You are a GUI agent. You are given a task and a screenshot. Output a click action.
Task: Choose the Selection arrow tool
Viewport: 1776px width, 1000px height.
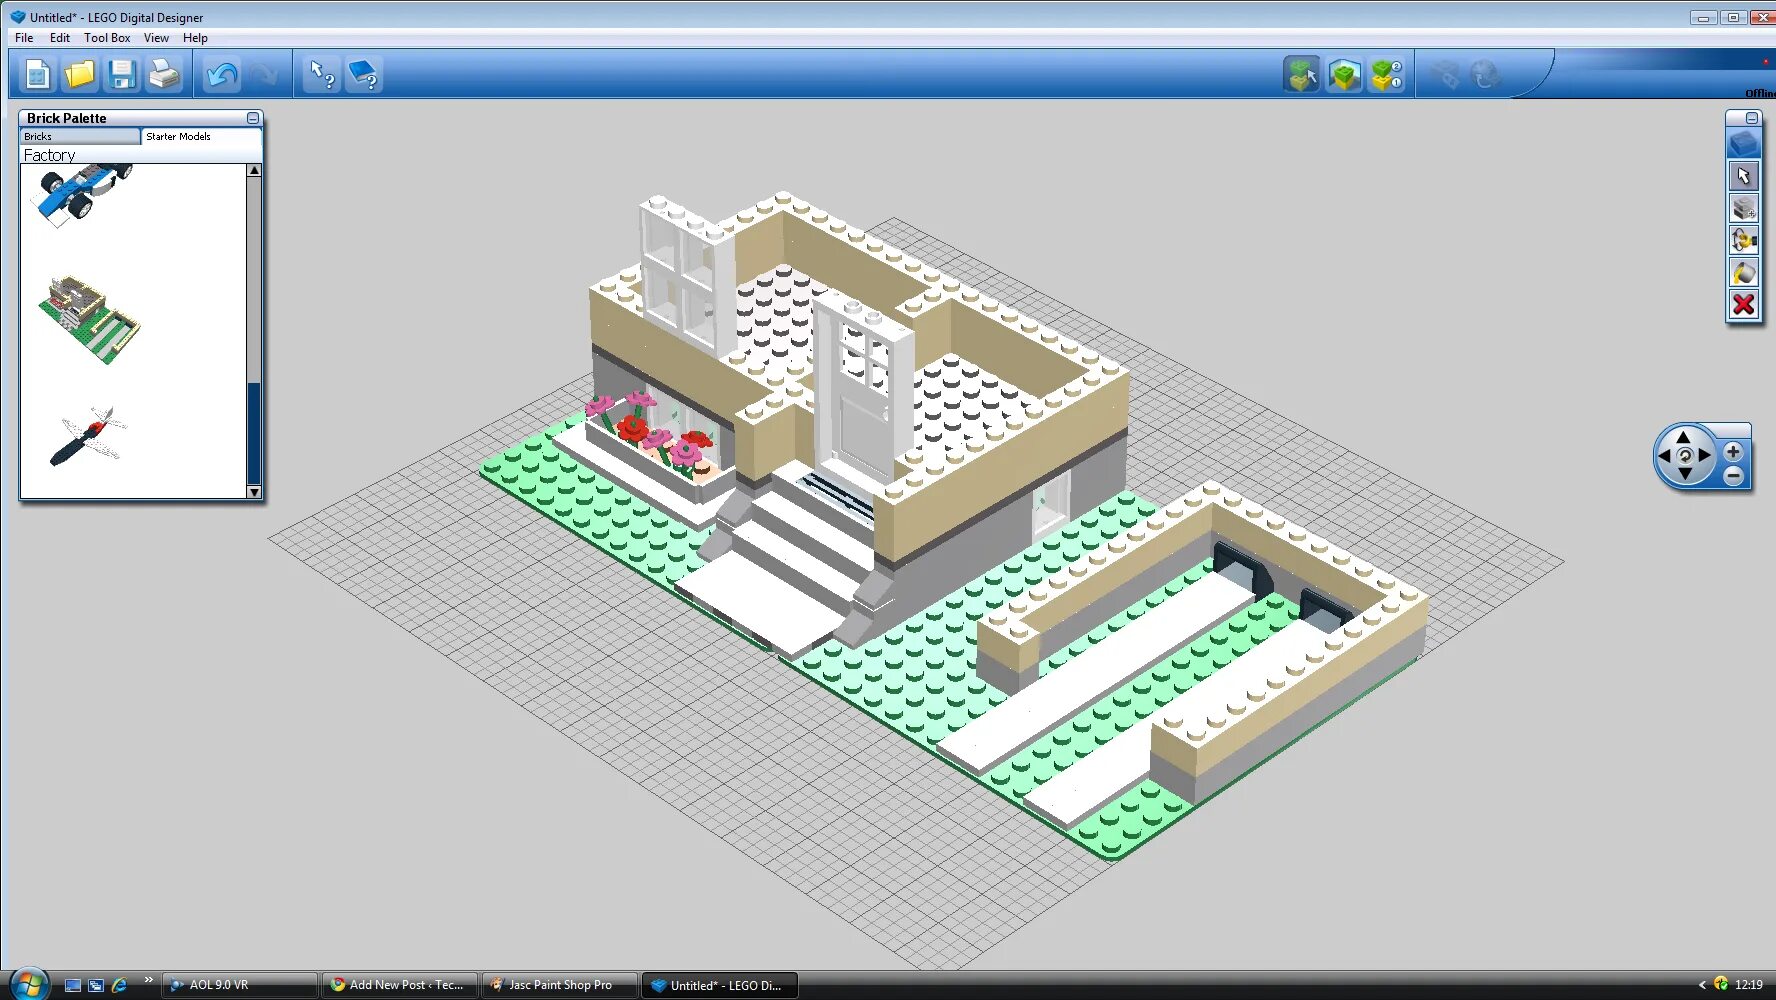tap(1744, 176)
